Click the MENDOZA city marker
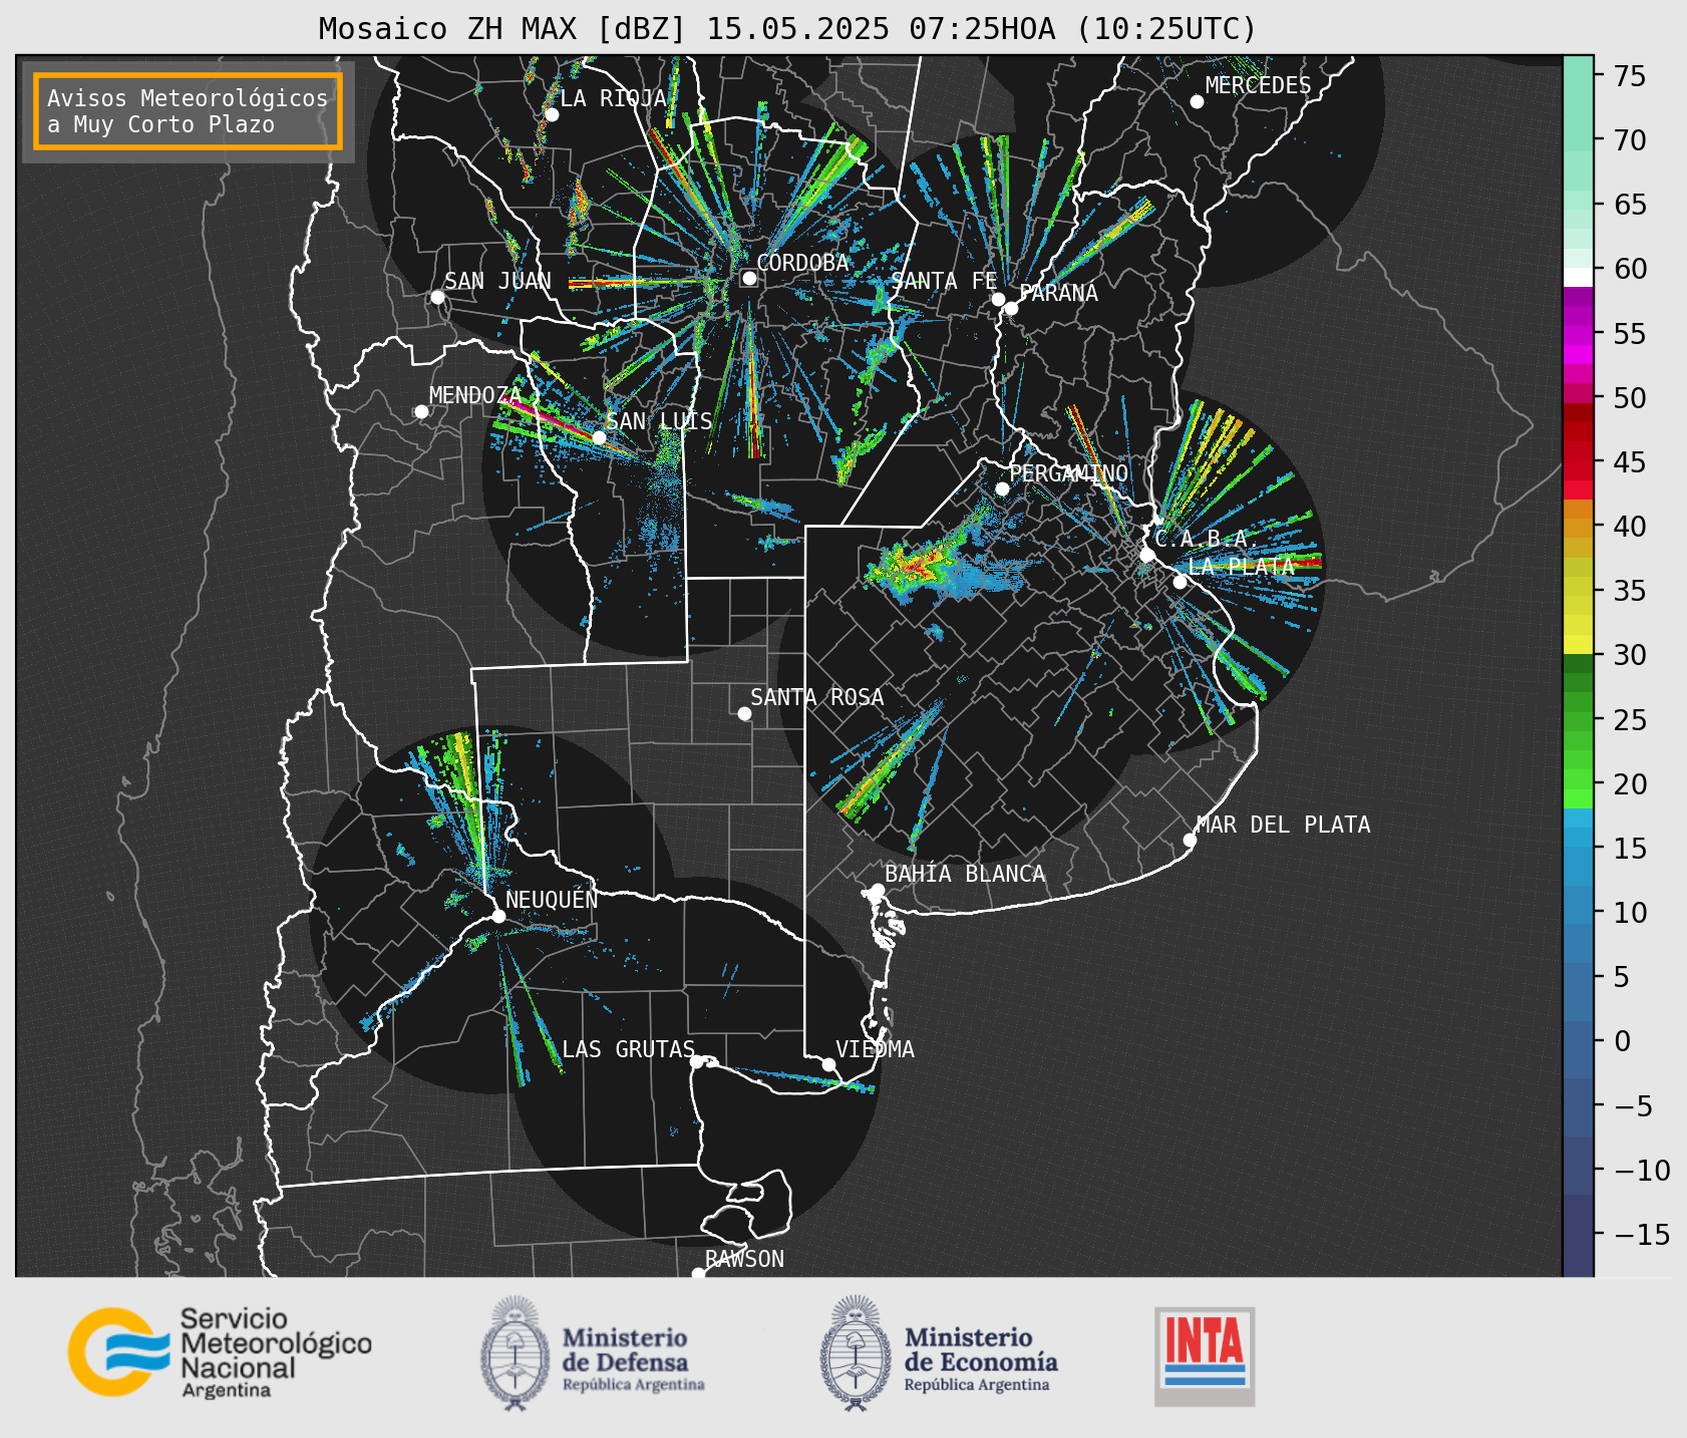 [x=421, y=411]
